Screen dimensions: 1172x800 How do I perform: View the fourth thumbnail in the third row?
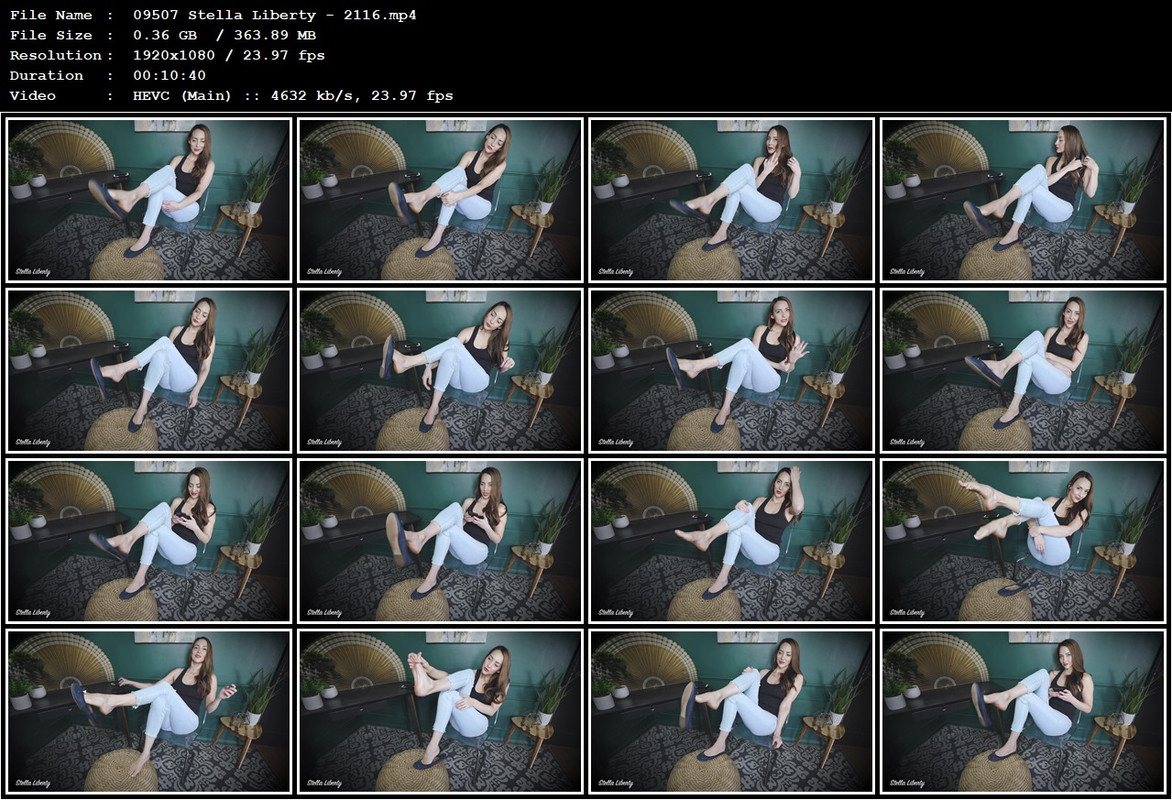[1023, 541]
